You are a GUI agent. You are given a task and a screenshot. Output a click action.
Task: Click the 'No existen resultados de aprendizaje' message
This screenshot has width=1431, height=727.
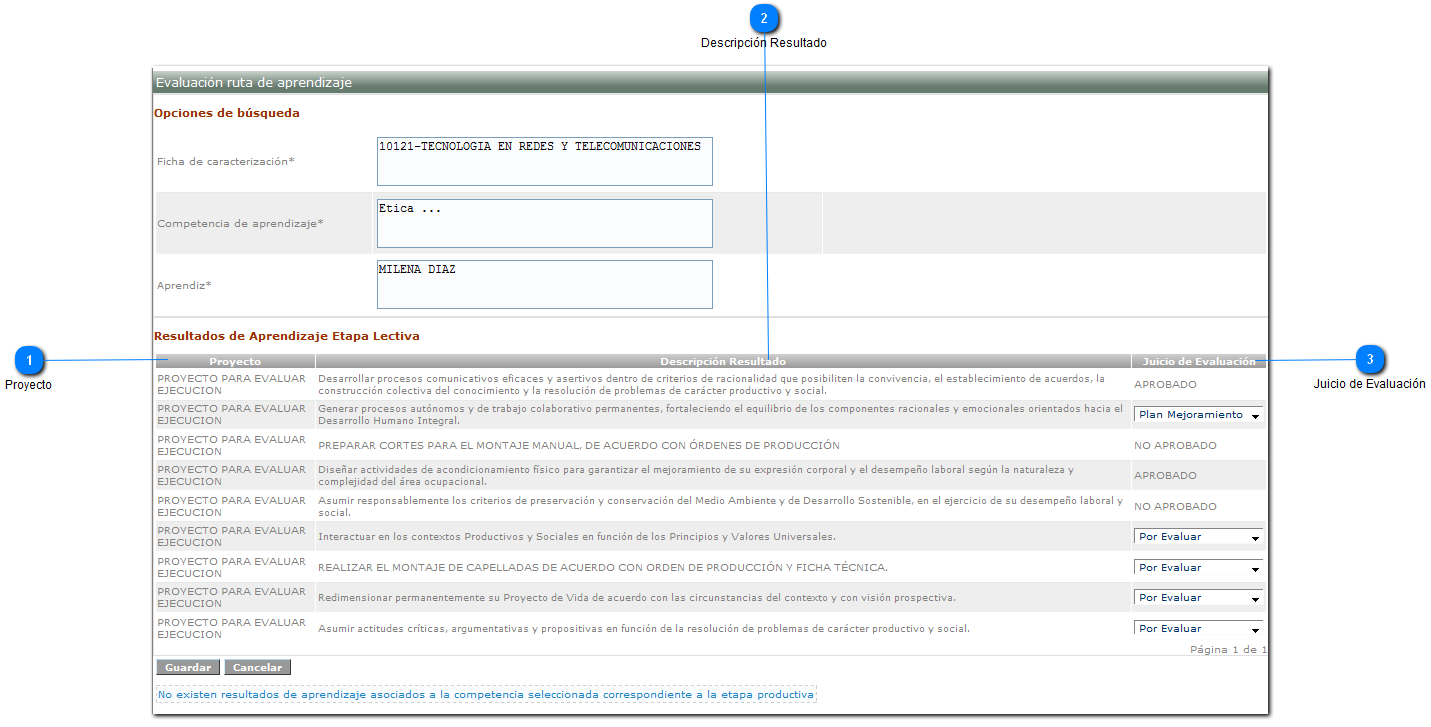click(x=486, y=694)
